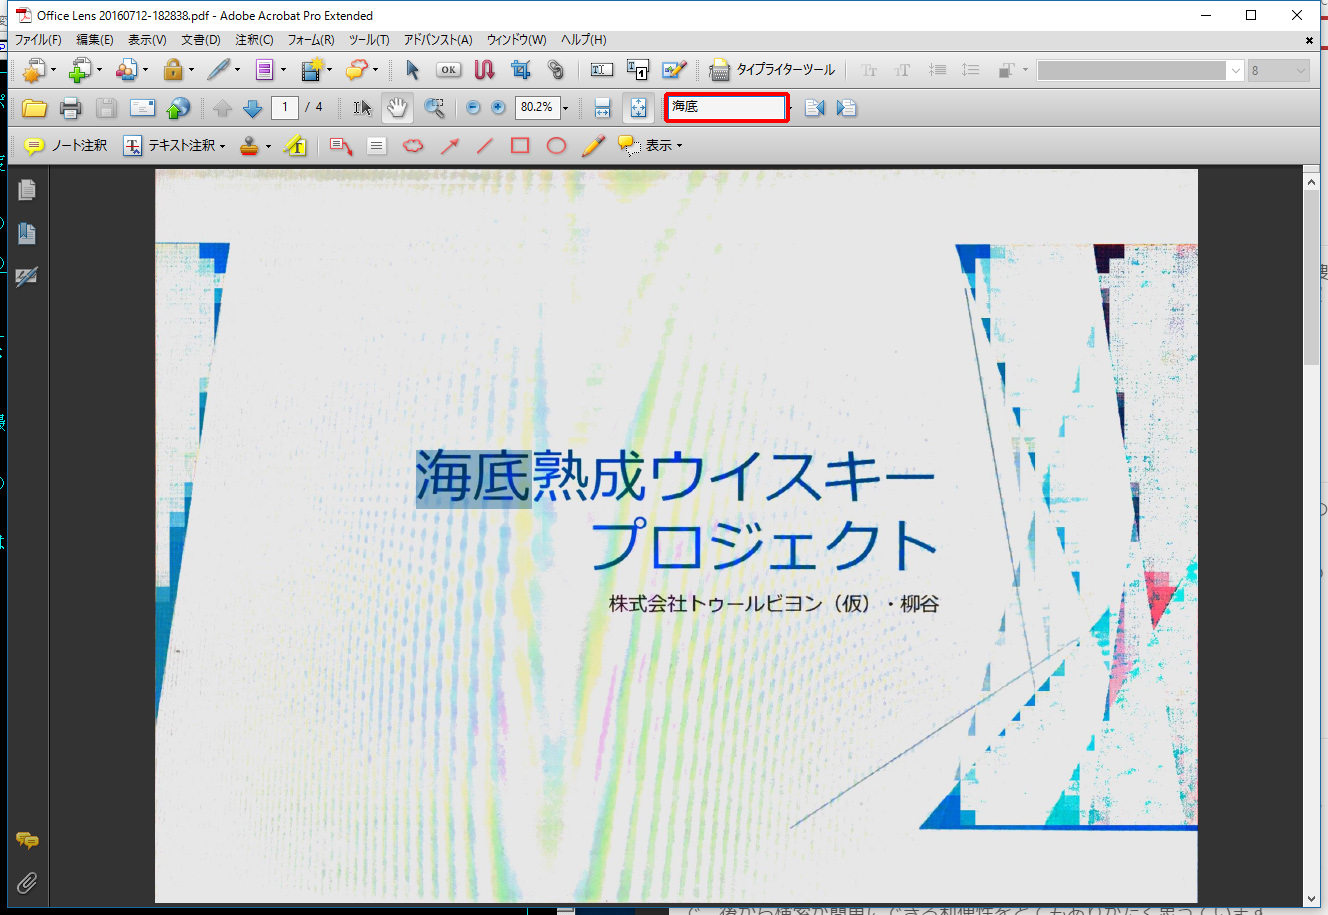Open the Comments (注釈) menu
The height and width of the screenshot is (915, 1328).
(x=254, y=40)
